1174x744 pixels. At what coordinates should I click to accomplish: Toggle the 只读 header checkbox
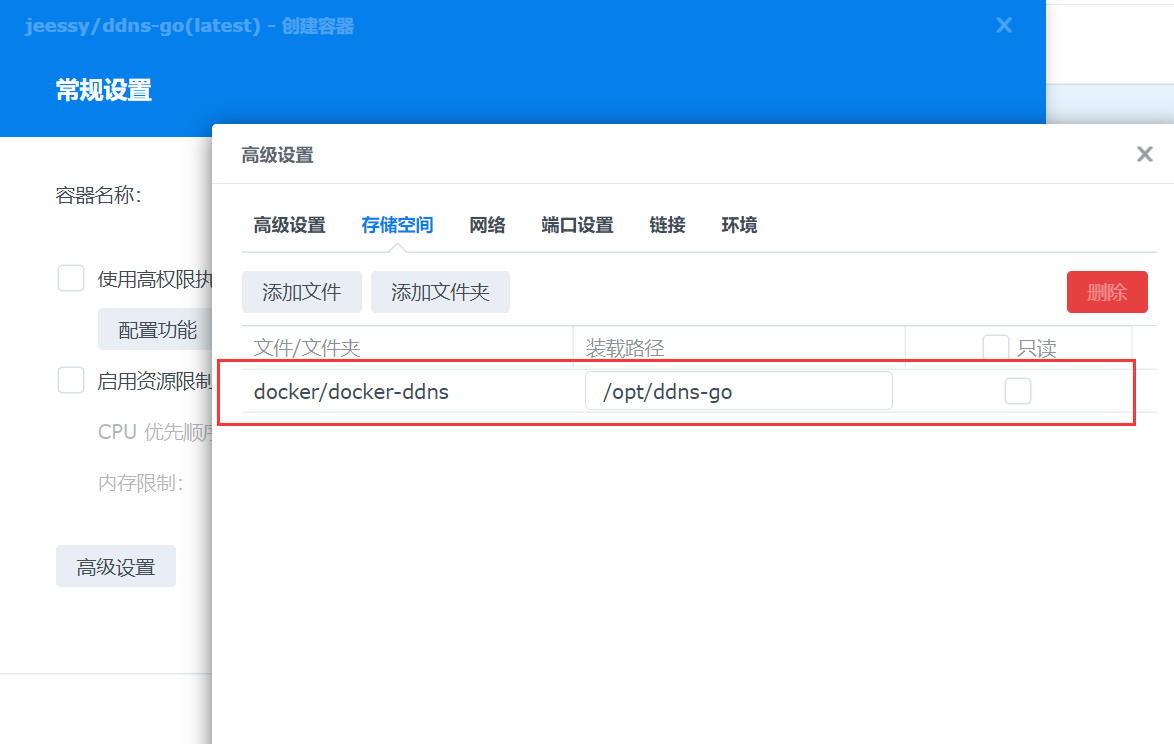point(995,348)
